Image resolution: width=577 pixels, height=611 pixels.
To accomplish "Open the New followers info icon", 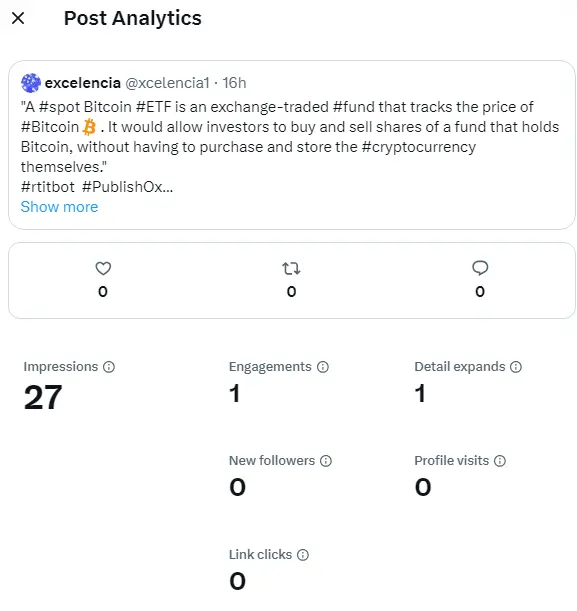I will pos(326,461).
